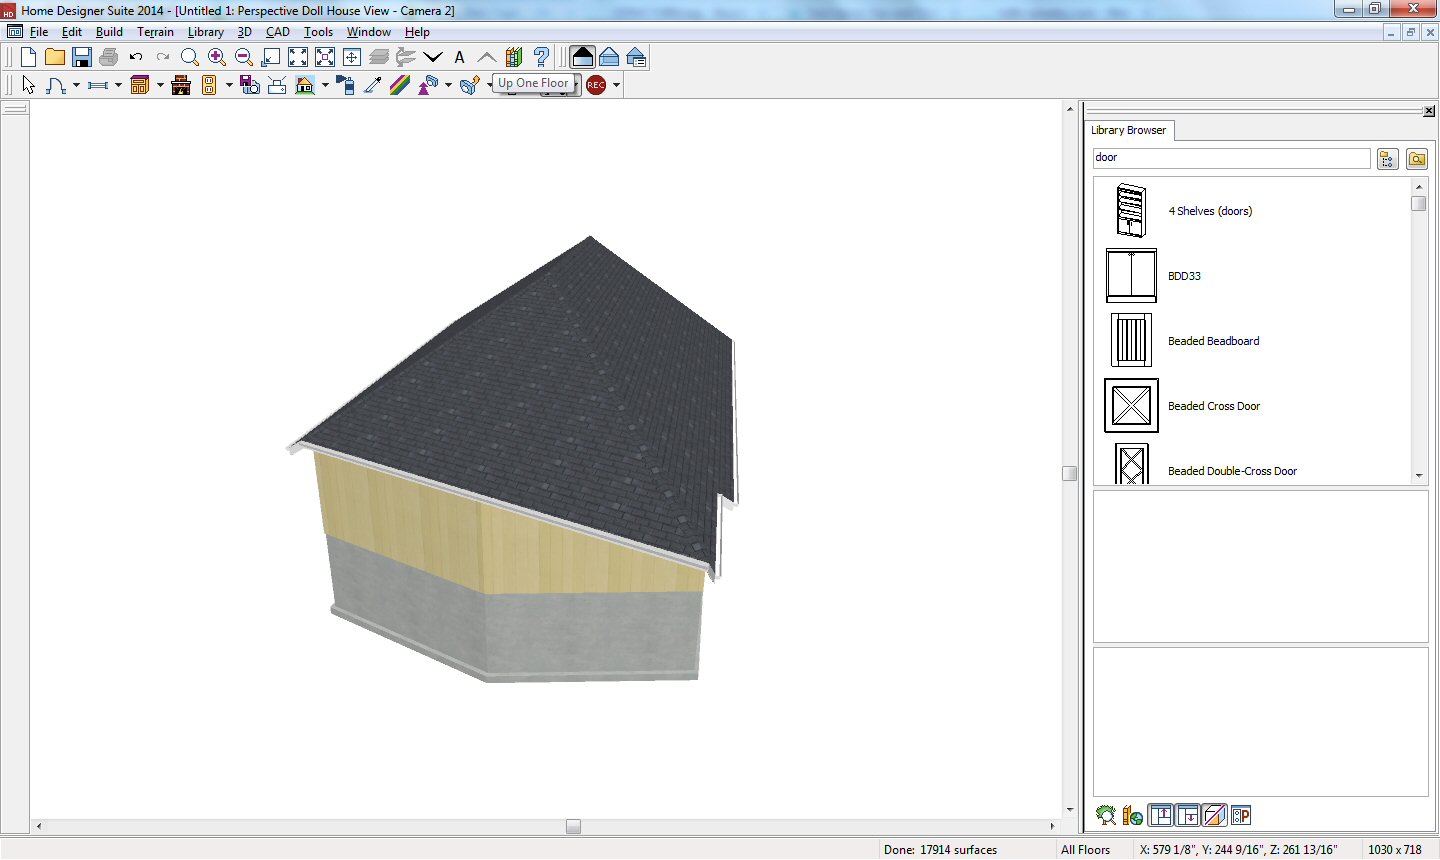1440x860 pixels.
Task: Click the library search field containing 'door'
Action: pos(1230,158)
